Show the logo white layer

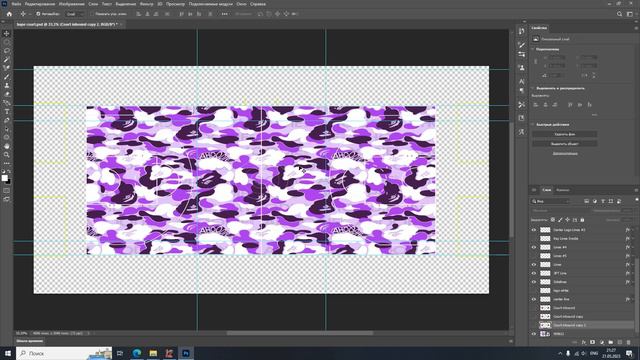tap(534, 291)
